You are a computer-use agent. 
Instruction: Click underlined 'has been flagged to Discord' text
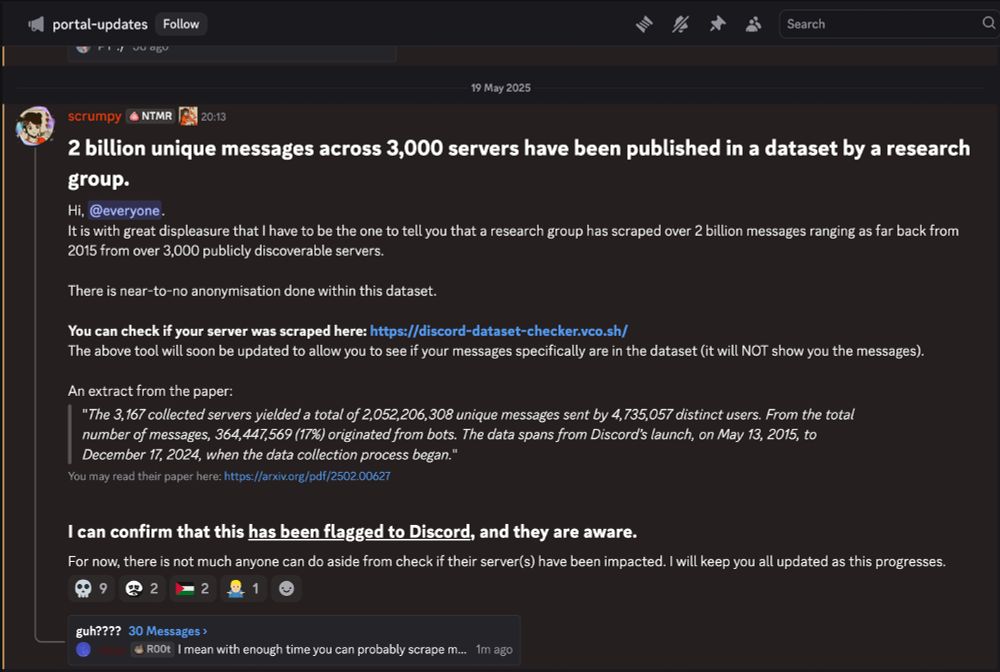click(359, 532)
